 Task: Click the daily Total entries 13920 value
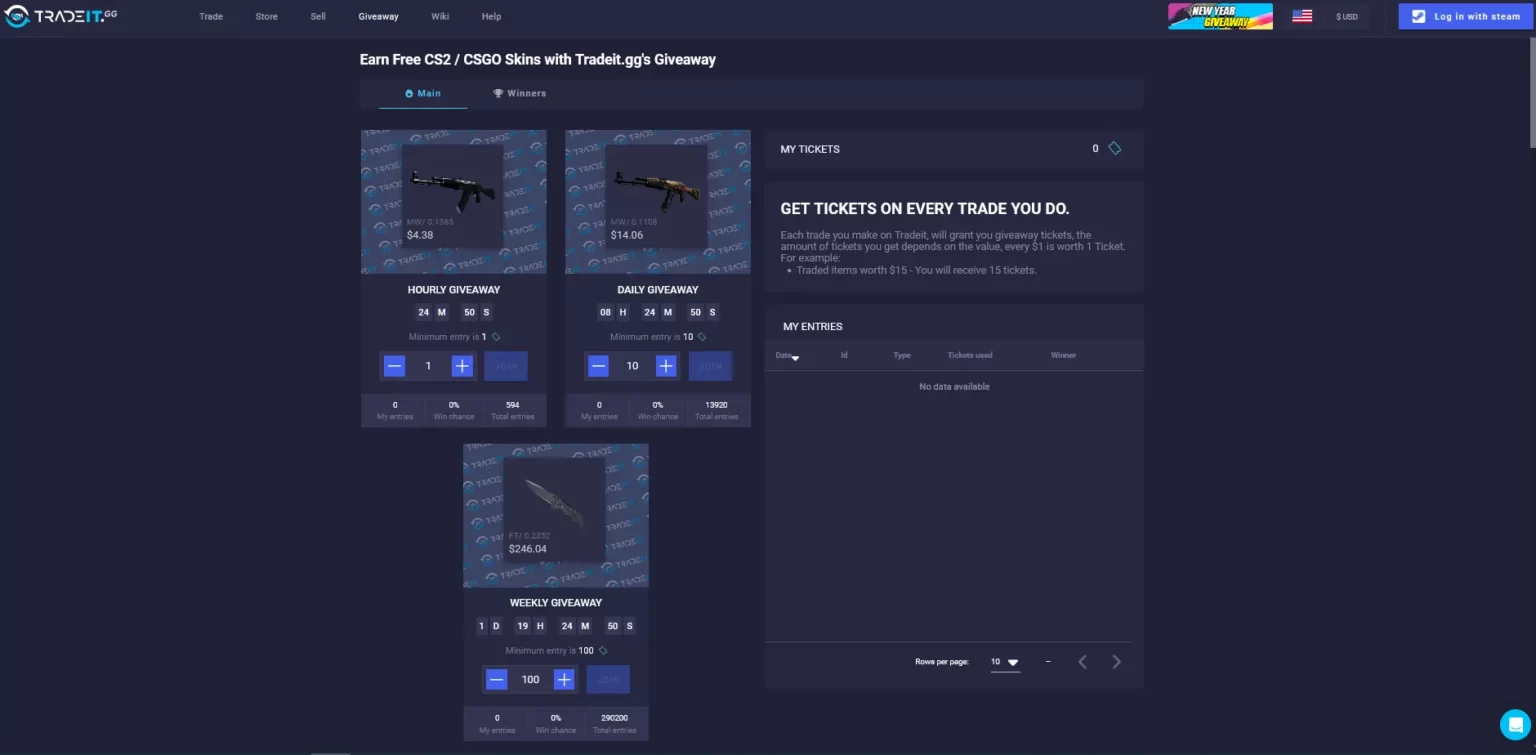coord(717,405)
